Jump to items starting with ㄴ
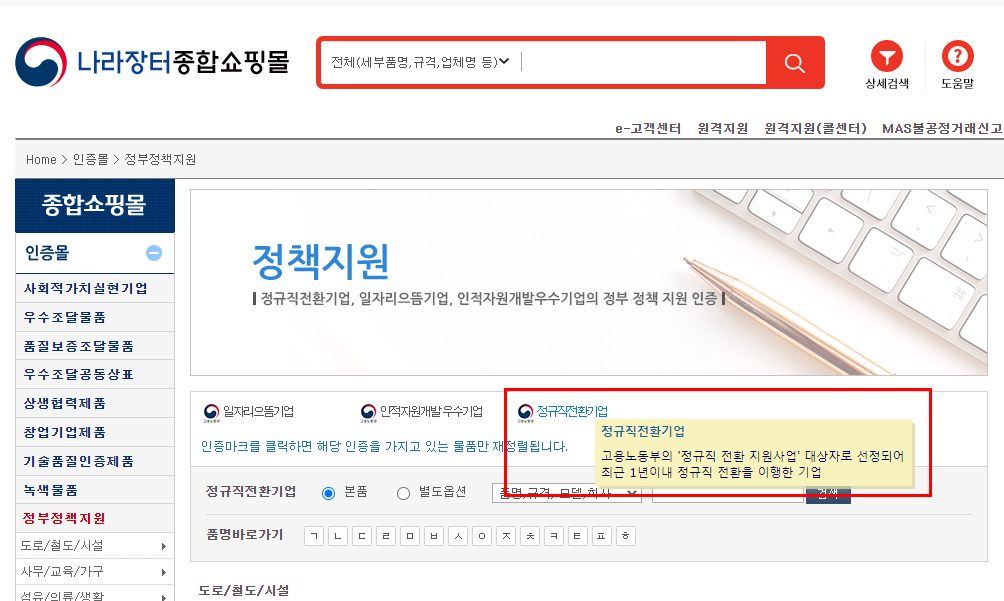Screen dimensions: 1004x601 (x=338, y=536)
